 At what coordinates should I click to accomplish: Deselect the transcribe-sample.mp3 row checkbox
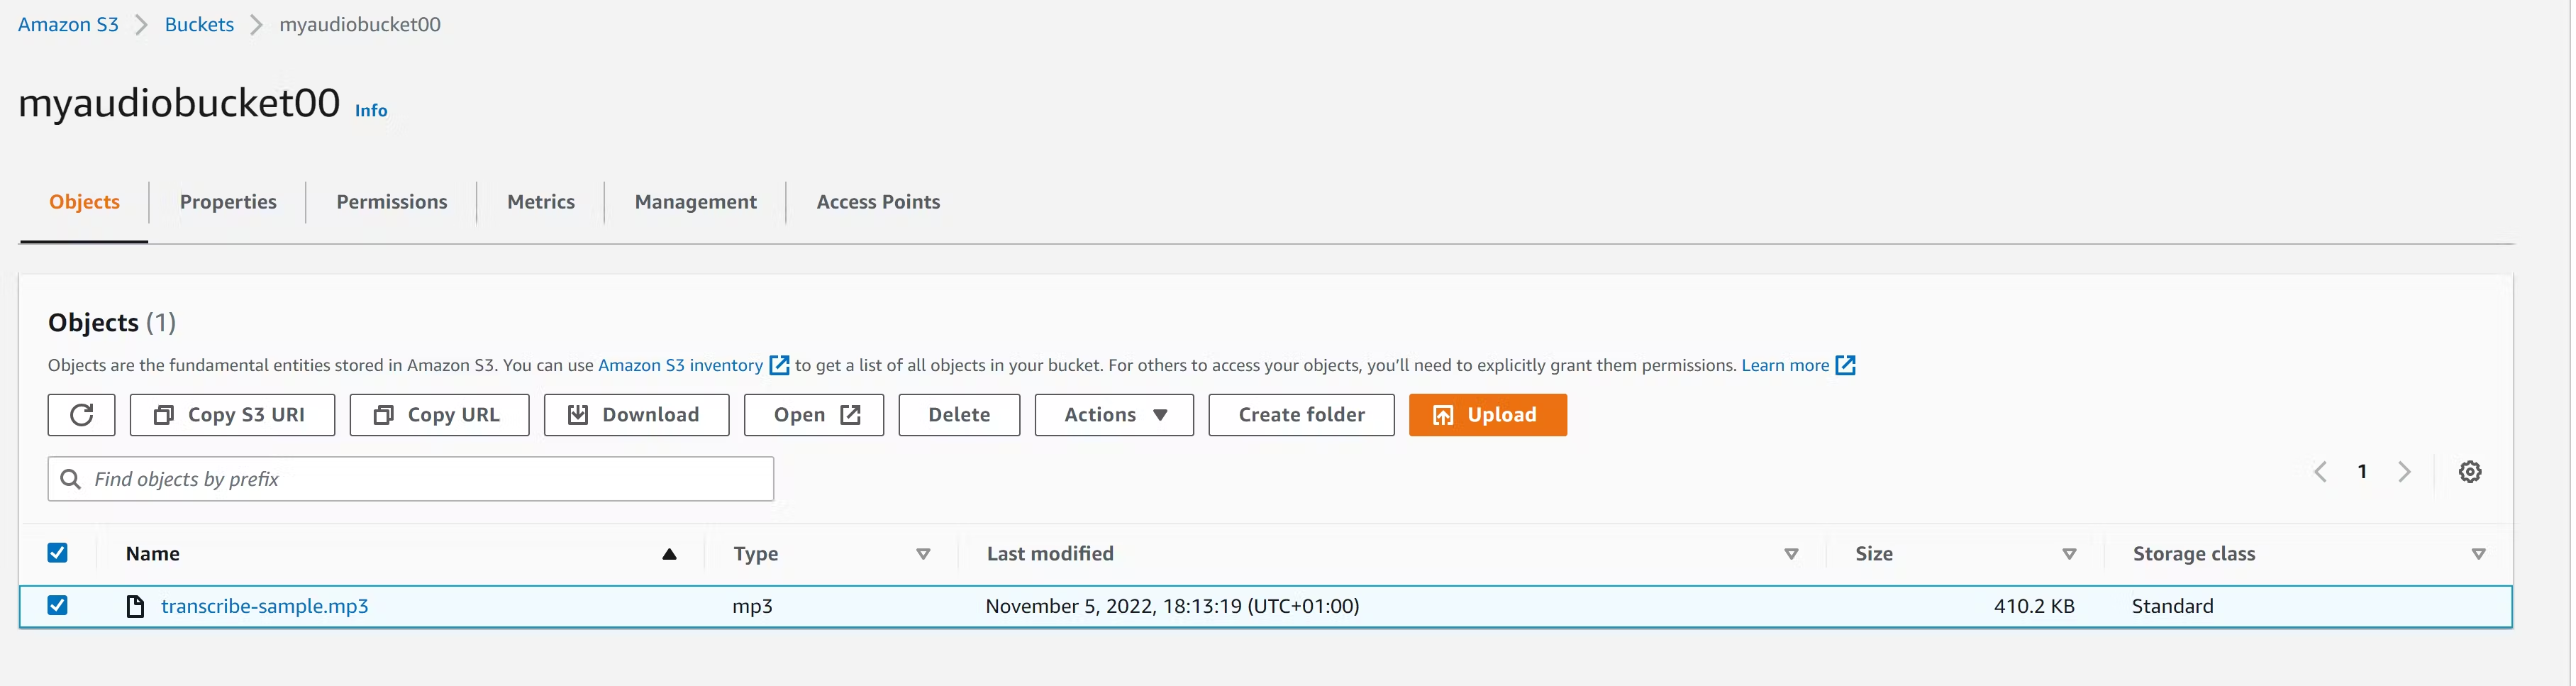58,606
